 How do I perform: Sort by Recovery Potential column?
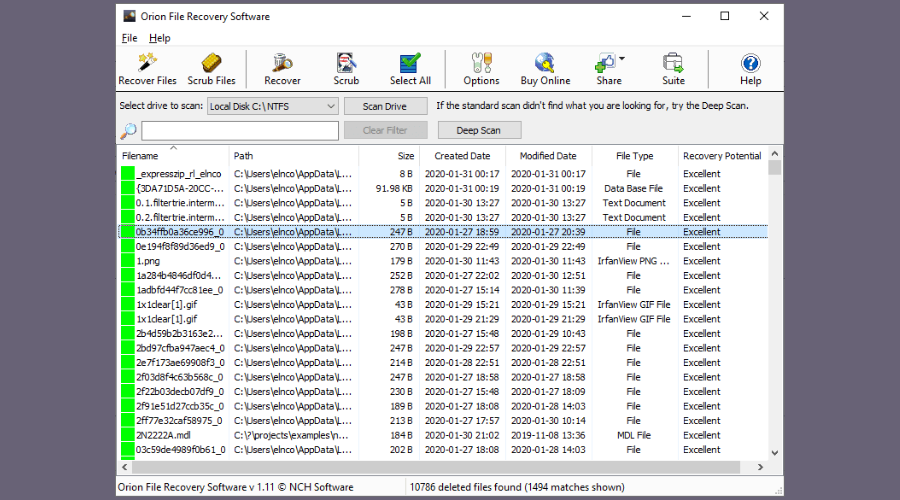[x=722, y=156]
